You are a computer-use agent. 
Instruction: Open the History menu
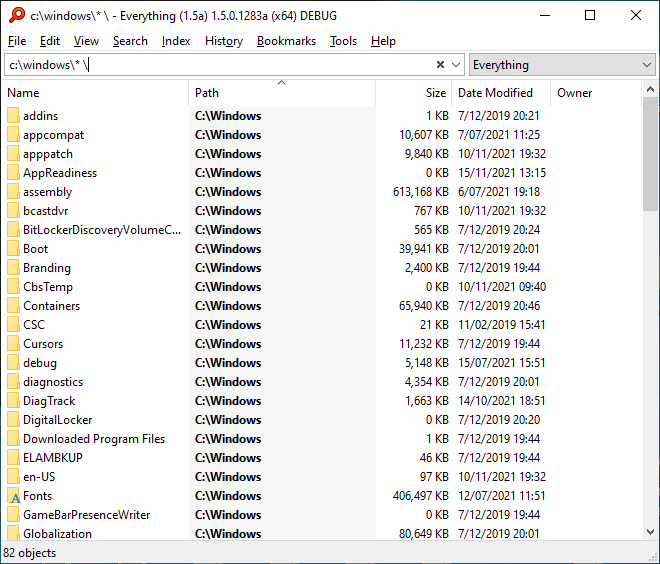(x=224, y=41)
